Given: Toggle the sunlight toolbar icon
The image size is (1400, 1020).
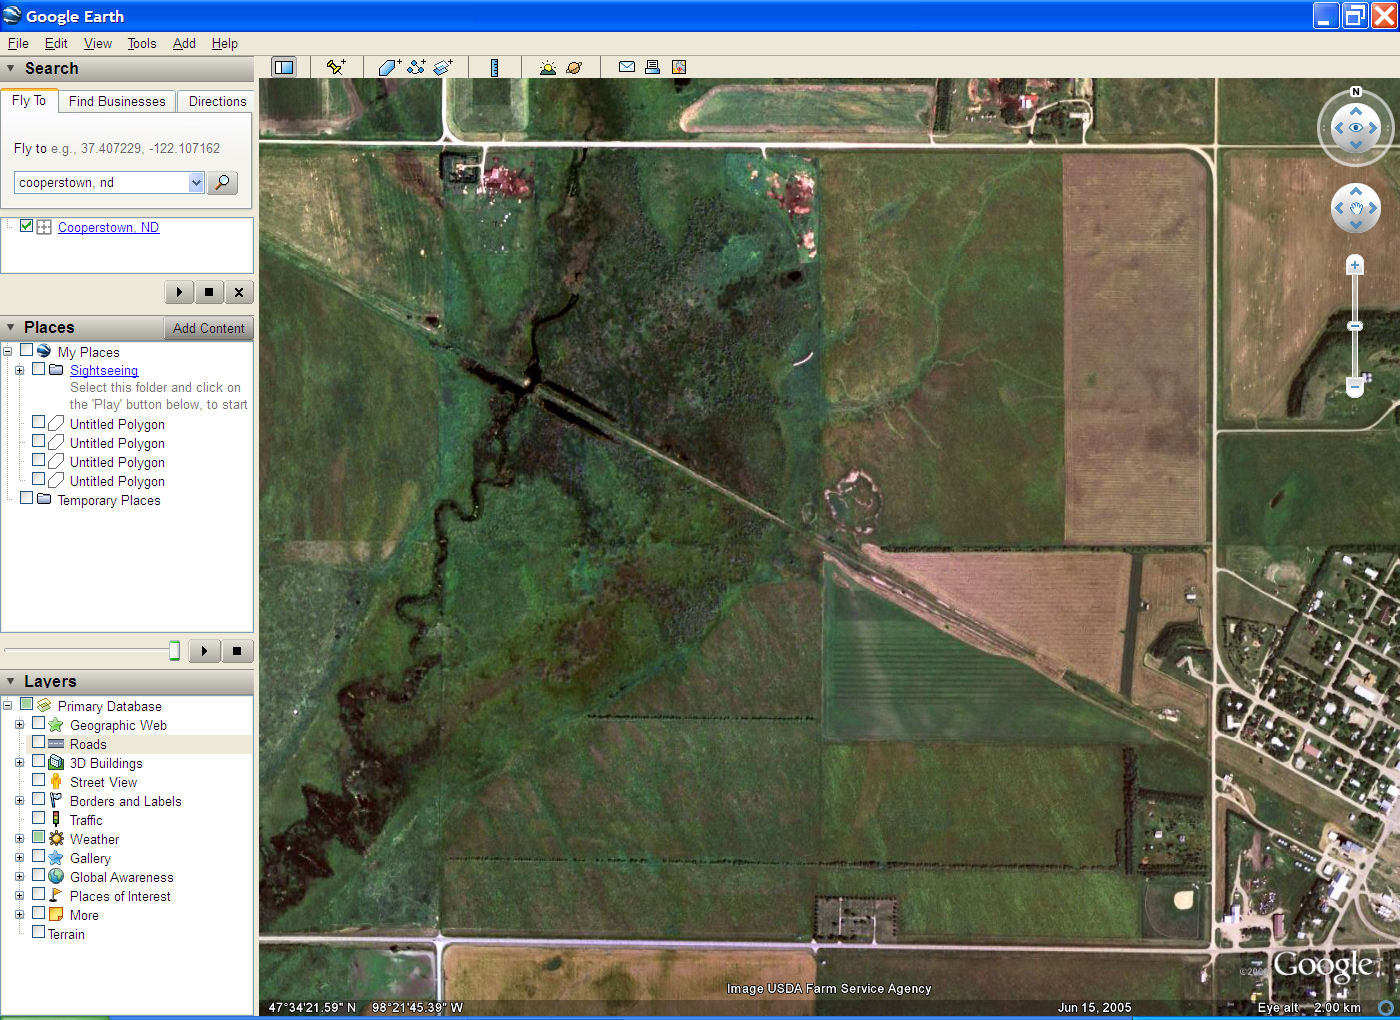Looking at the screenshot, I should (x=547, y=67).
